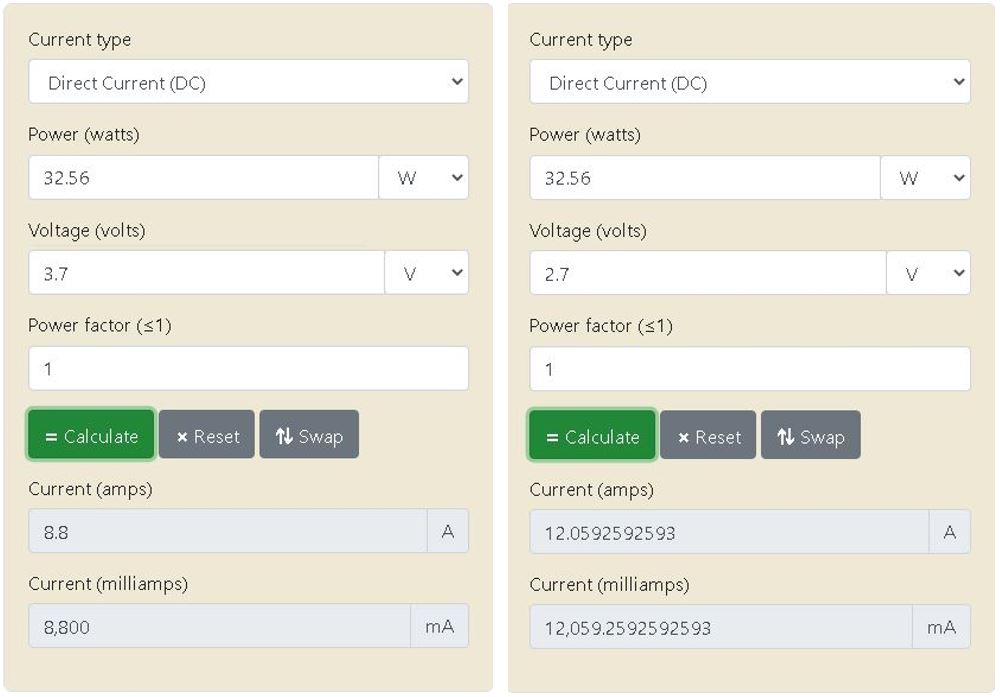Reset the right calculator form
The width and height of the screenshot is (1000, 697).
click(x=708, y=436)
